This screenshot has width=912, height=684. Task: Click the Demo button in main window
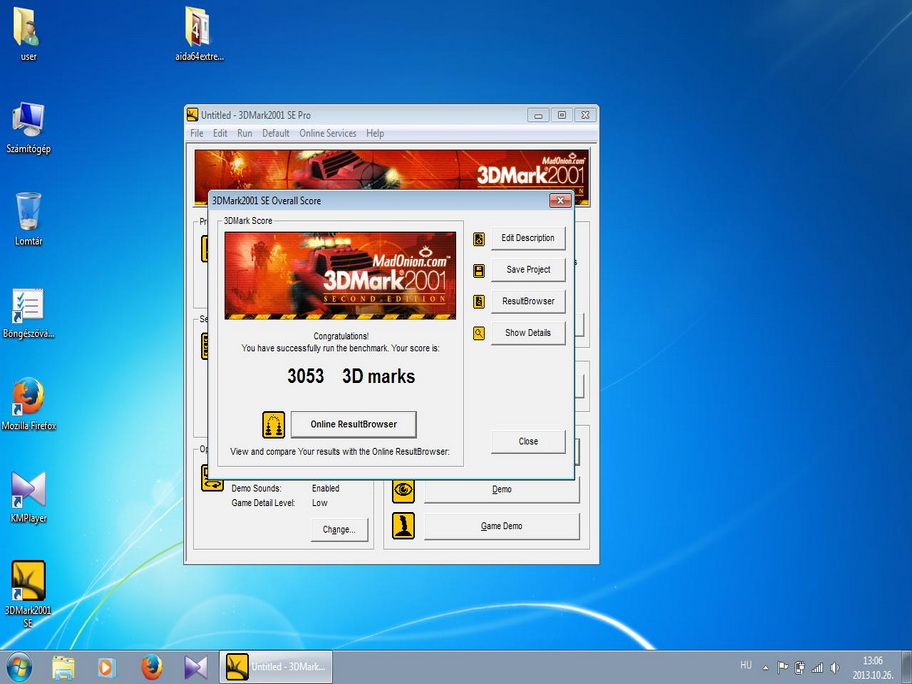pyautogui.click(x=501, y=490)
